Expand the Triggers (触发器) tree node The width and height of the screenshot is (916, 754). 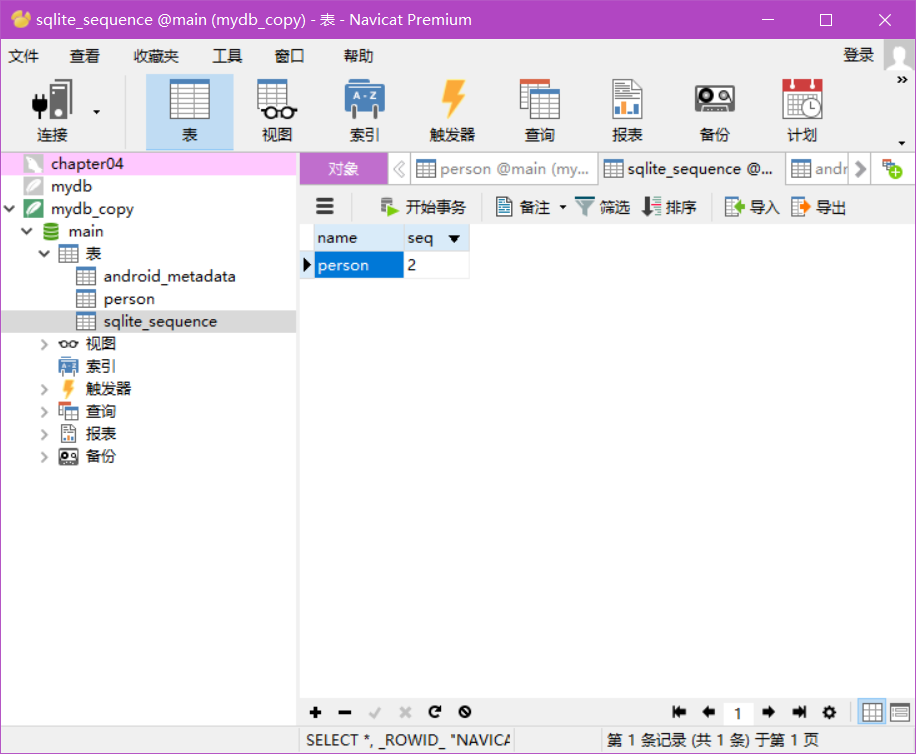point(44,389)
